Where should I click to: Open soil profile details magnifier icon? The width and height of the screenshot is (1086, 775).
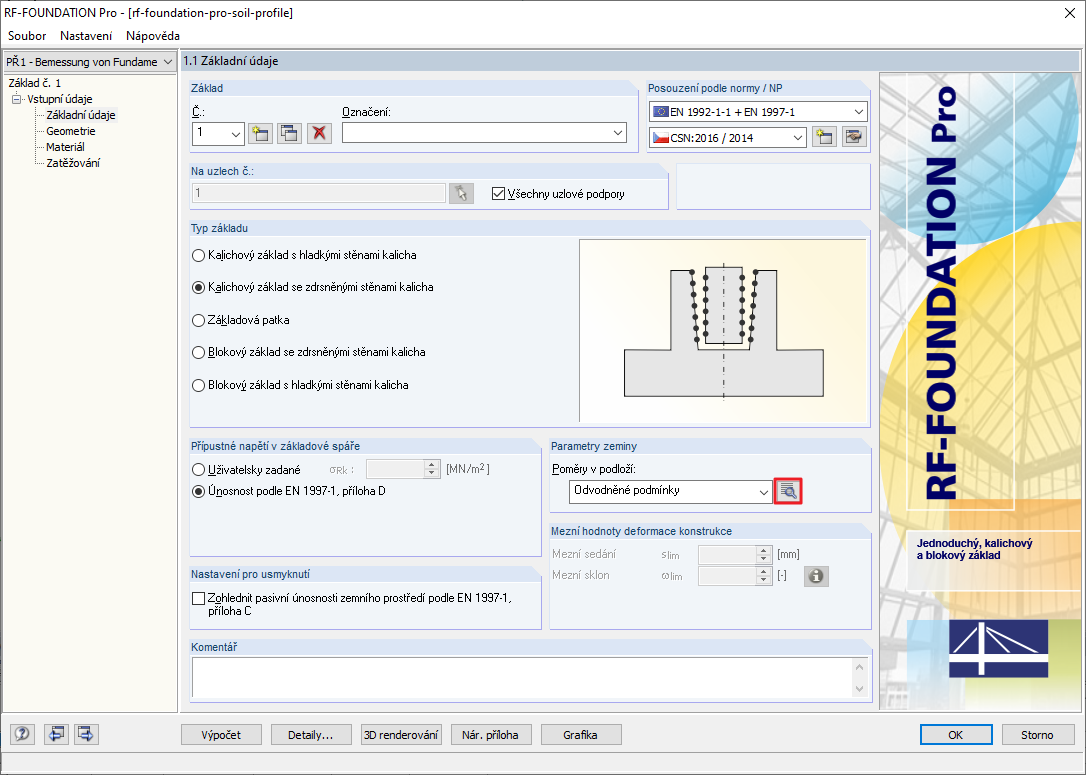pos(788,491)
